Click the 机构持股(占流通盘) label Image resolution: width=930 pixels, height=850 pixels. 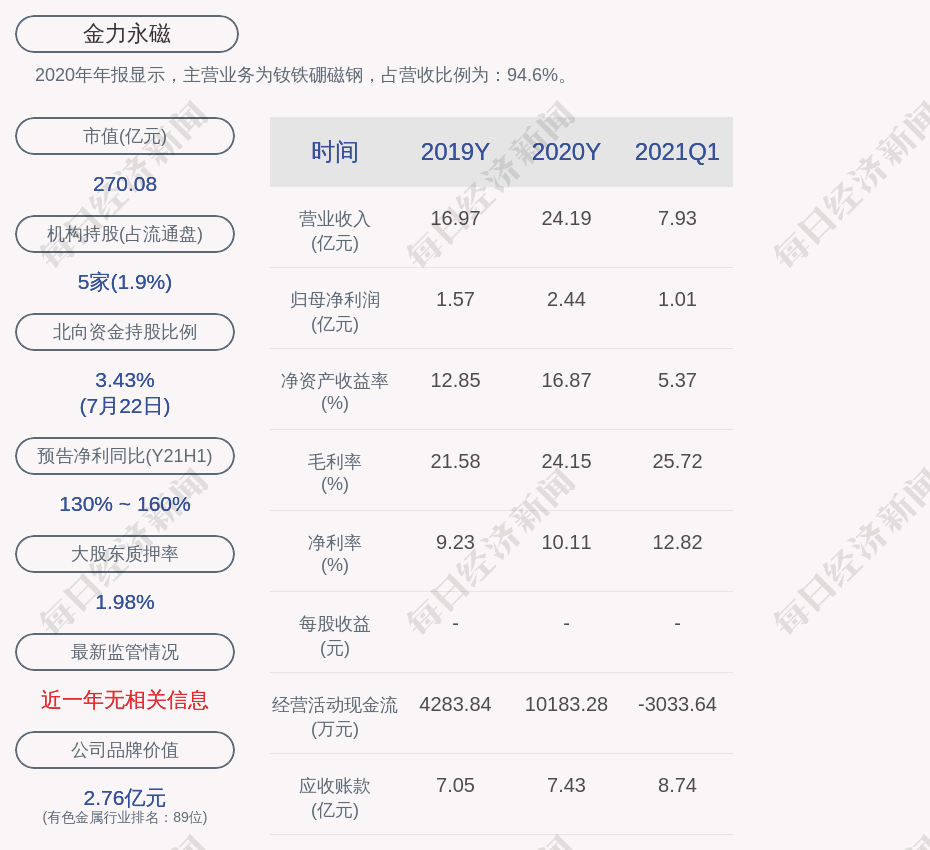pyautogui.click(x=125, y=234)
